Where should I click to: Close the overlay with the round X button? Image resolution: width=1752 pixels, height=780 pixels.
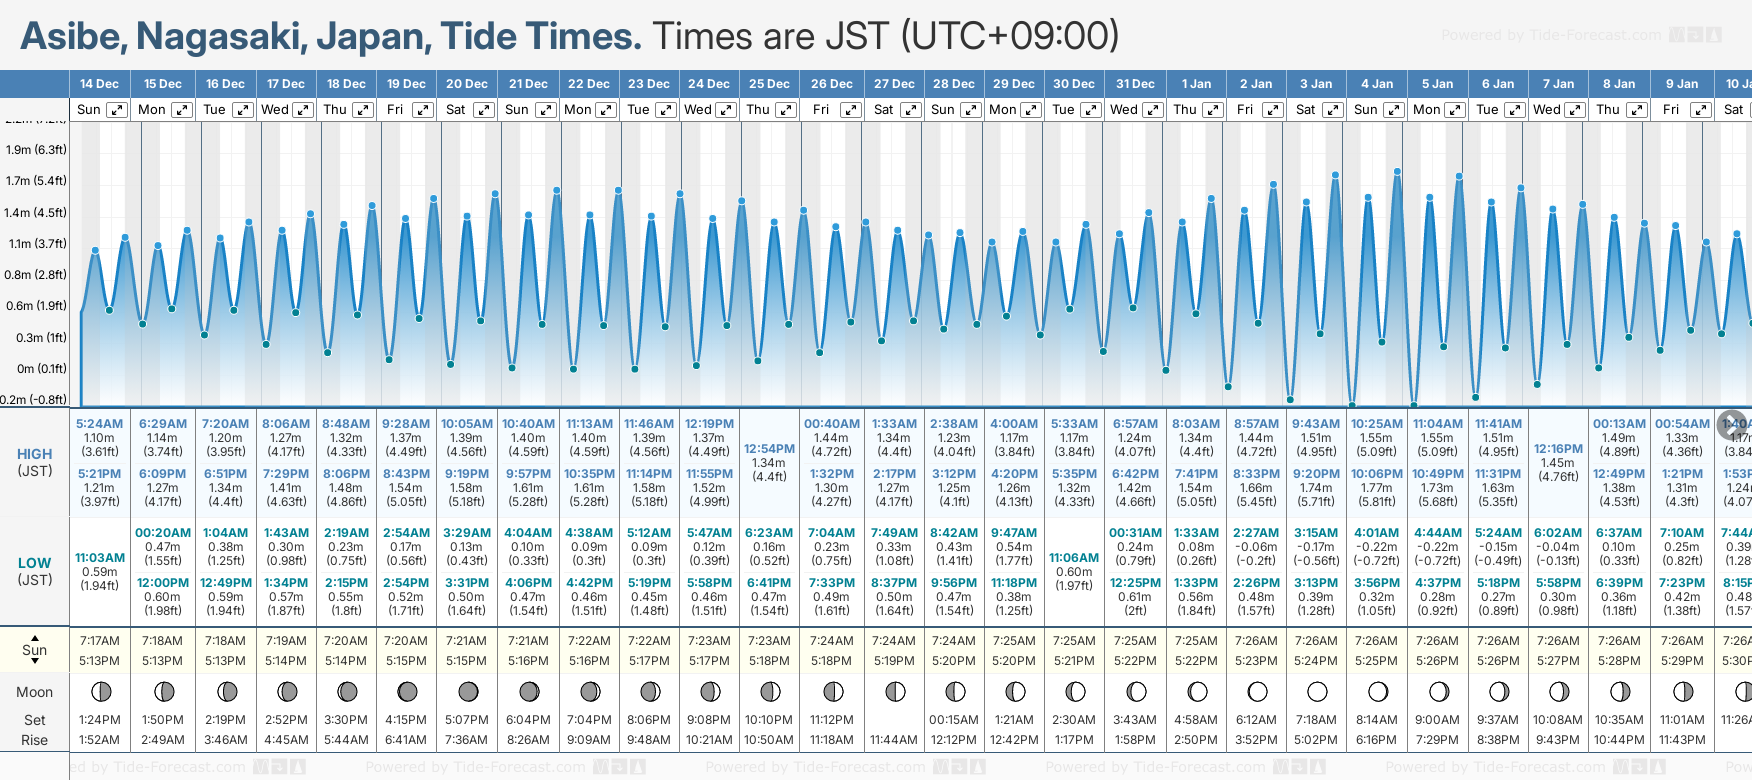1731,424
